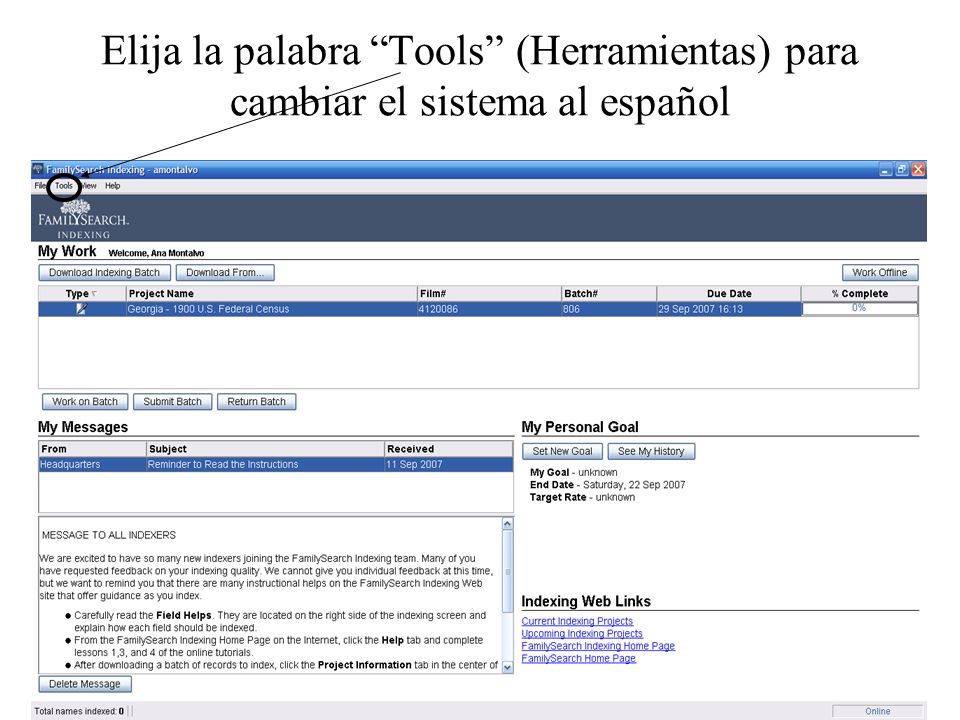This screenshot has height=720, width=960.
Task: Sort batches by Type column header
Action: pos(82,294)
